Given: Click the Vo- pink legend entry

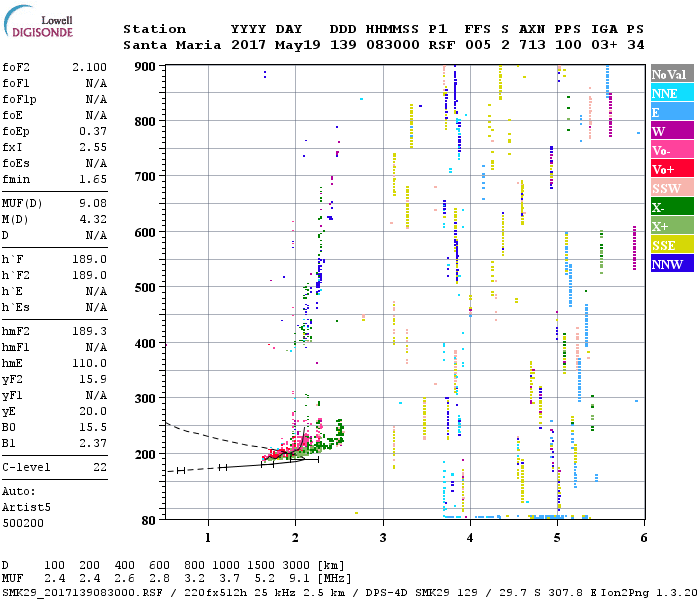Looking at the screenshot, I should [x=672, y=150].
